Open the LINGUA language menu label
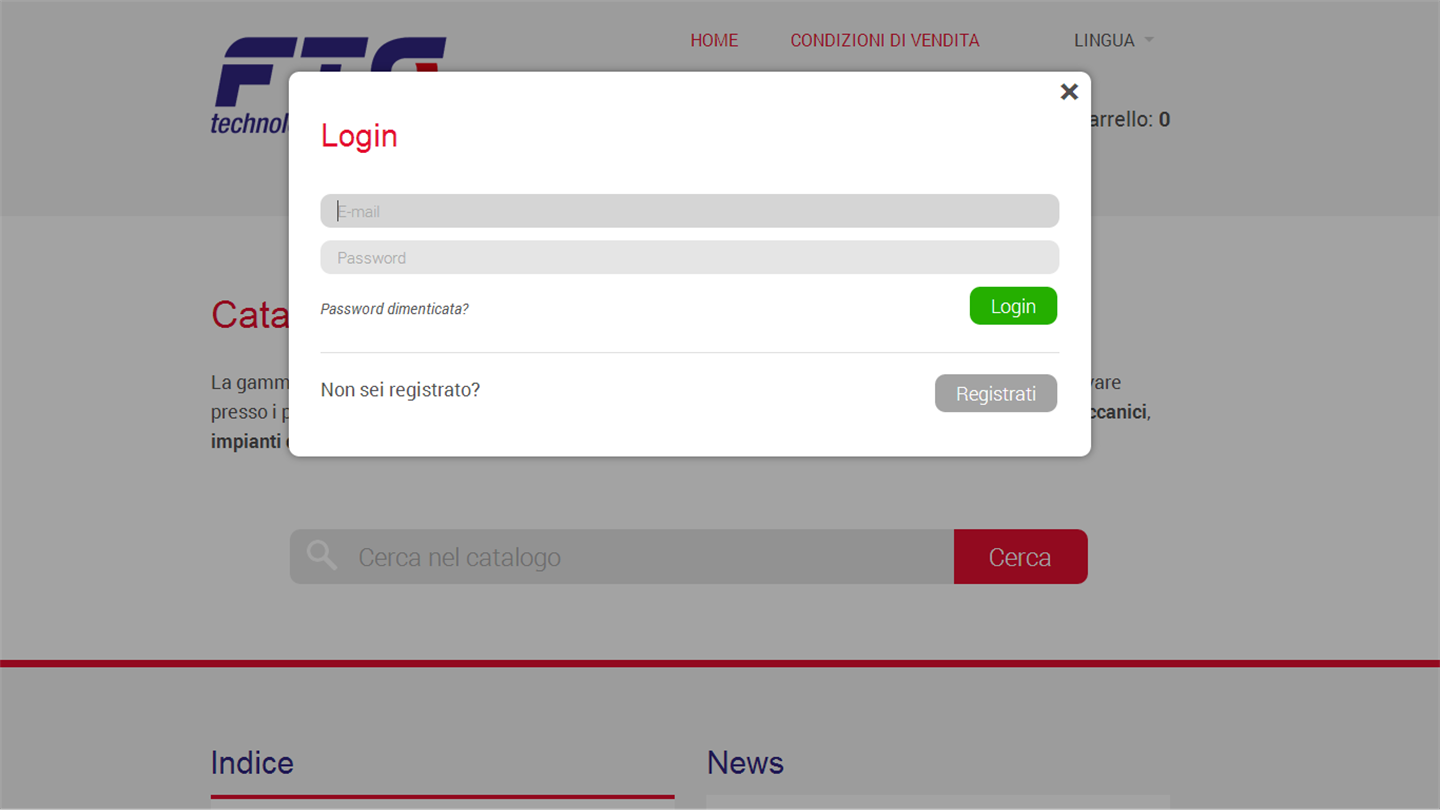 [x=1104, y=40]
